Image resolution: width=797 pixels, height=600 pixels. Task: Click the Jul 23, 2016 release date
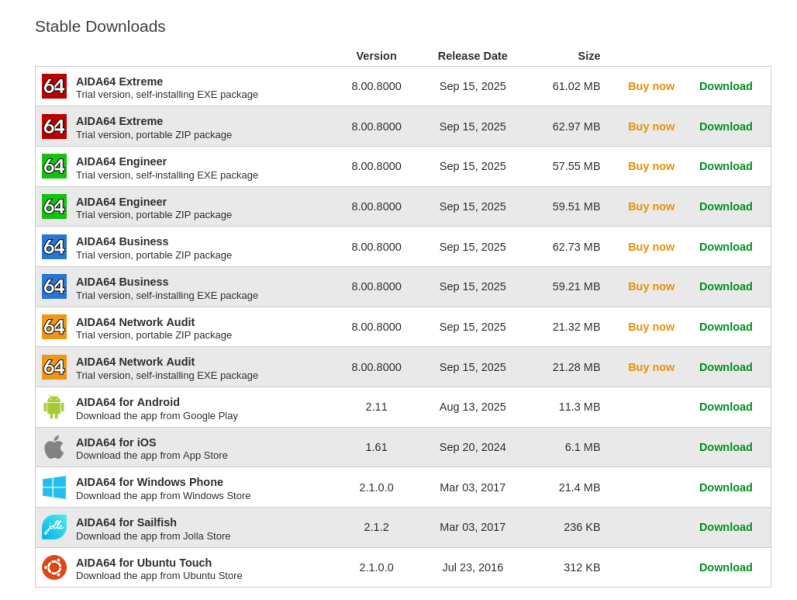[x=473, y=567]
